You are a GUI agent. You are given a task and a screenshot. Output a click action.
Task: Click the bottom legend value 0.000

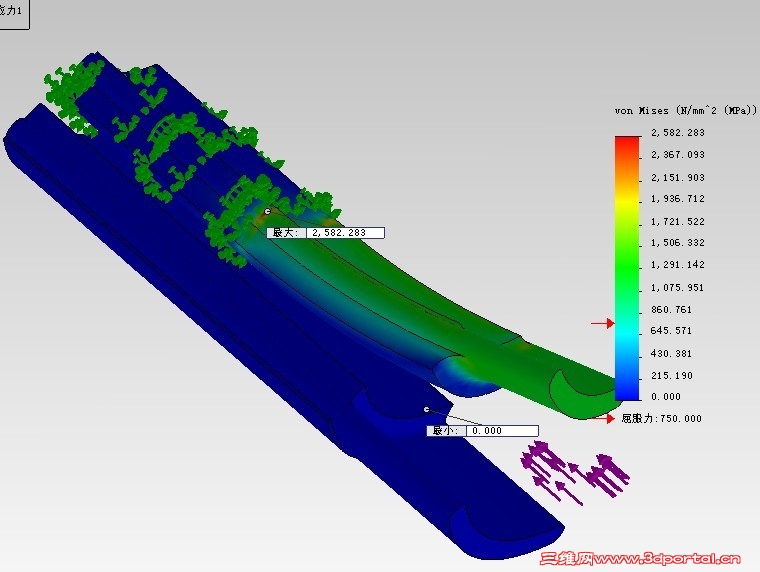point(665,397)
